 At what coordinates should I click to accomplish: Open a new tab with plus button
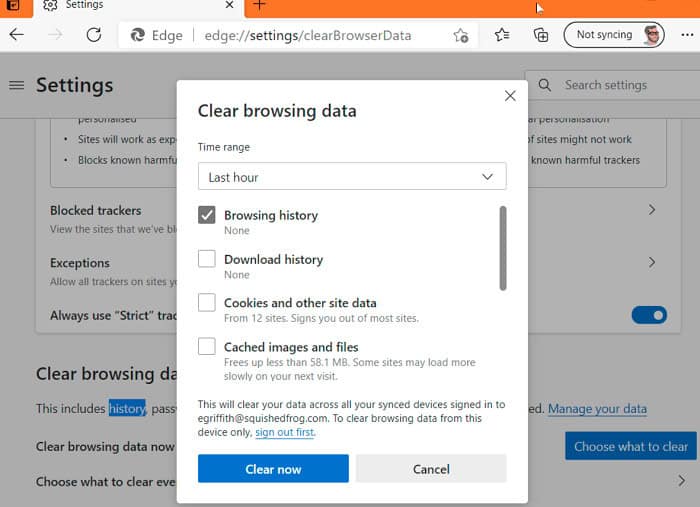(x=259, y=5)
